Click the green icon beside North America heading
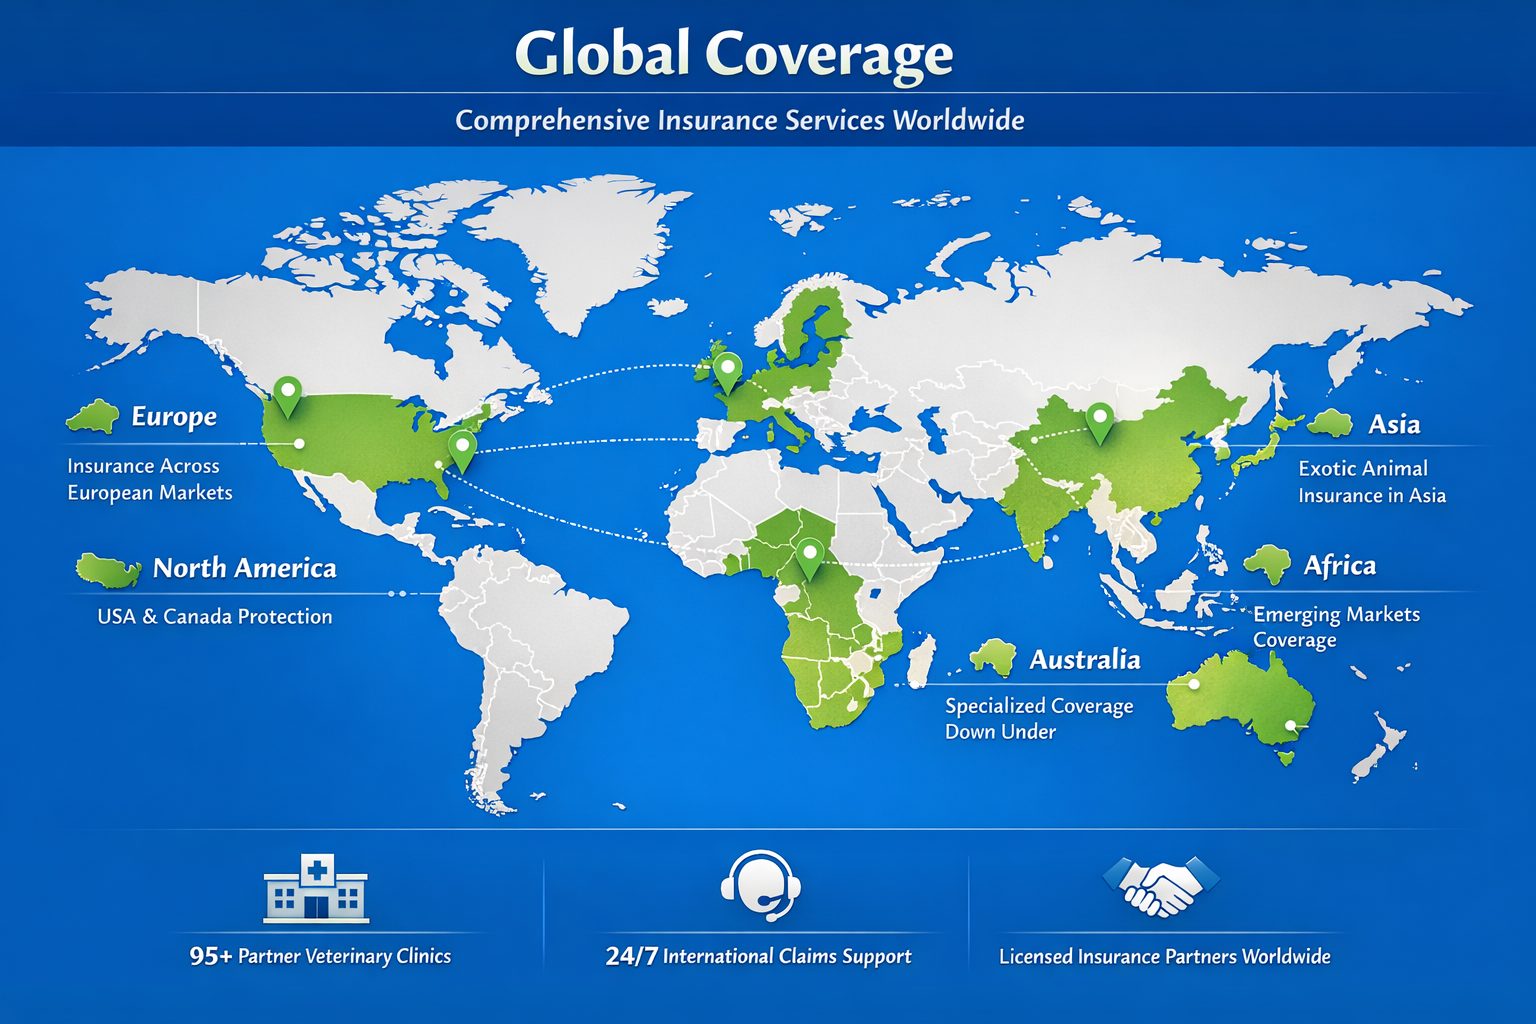Viewport: 1536px width, 1024px height. [x=108, y=570]
